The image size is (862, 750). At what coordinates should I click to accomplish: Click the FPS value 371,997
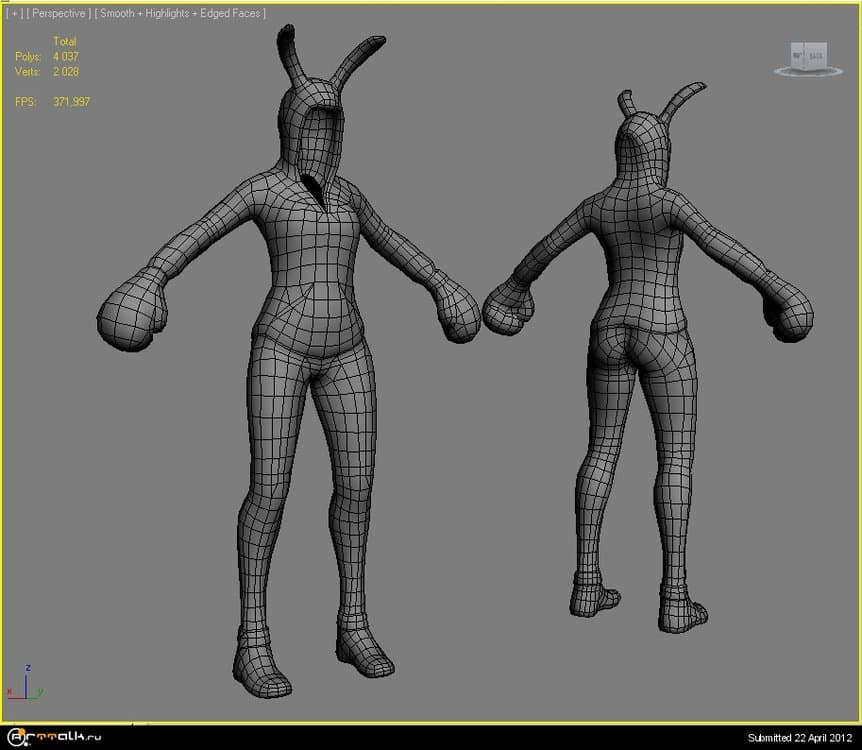pyautogui.click(x=71, y=102)
